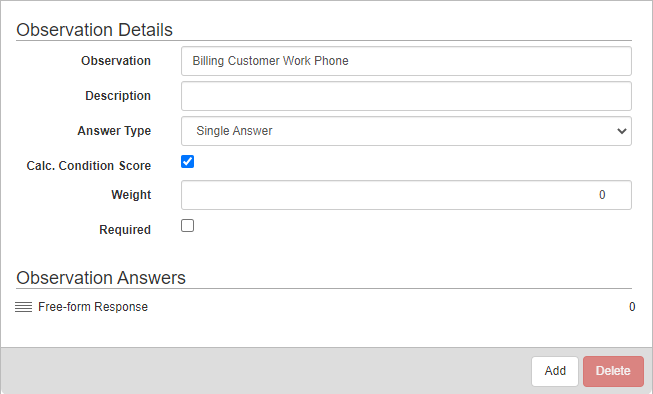
Task: Click inside the Weight number field
Action: tap(406, 195)
